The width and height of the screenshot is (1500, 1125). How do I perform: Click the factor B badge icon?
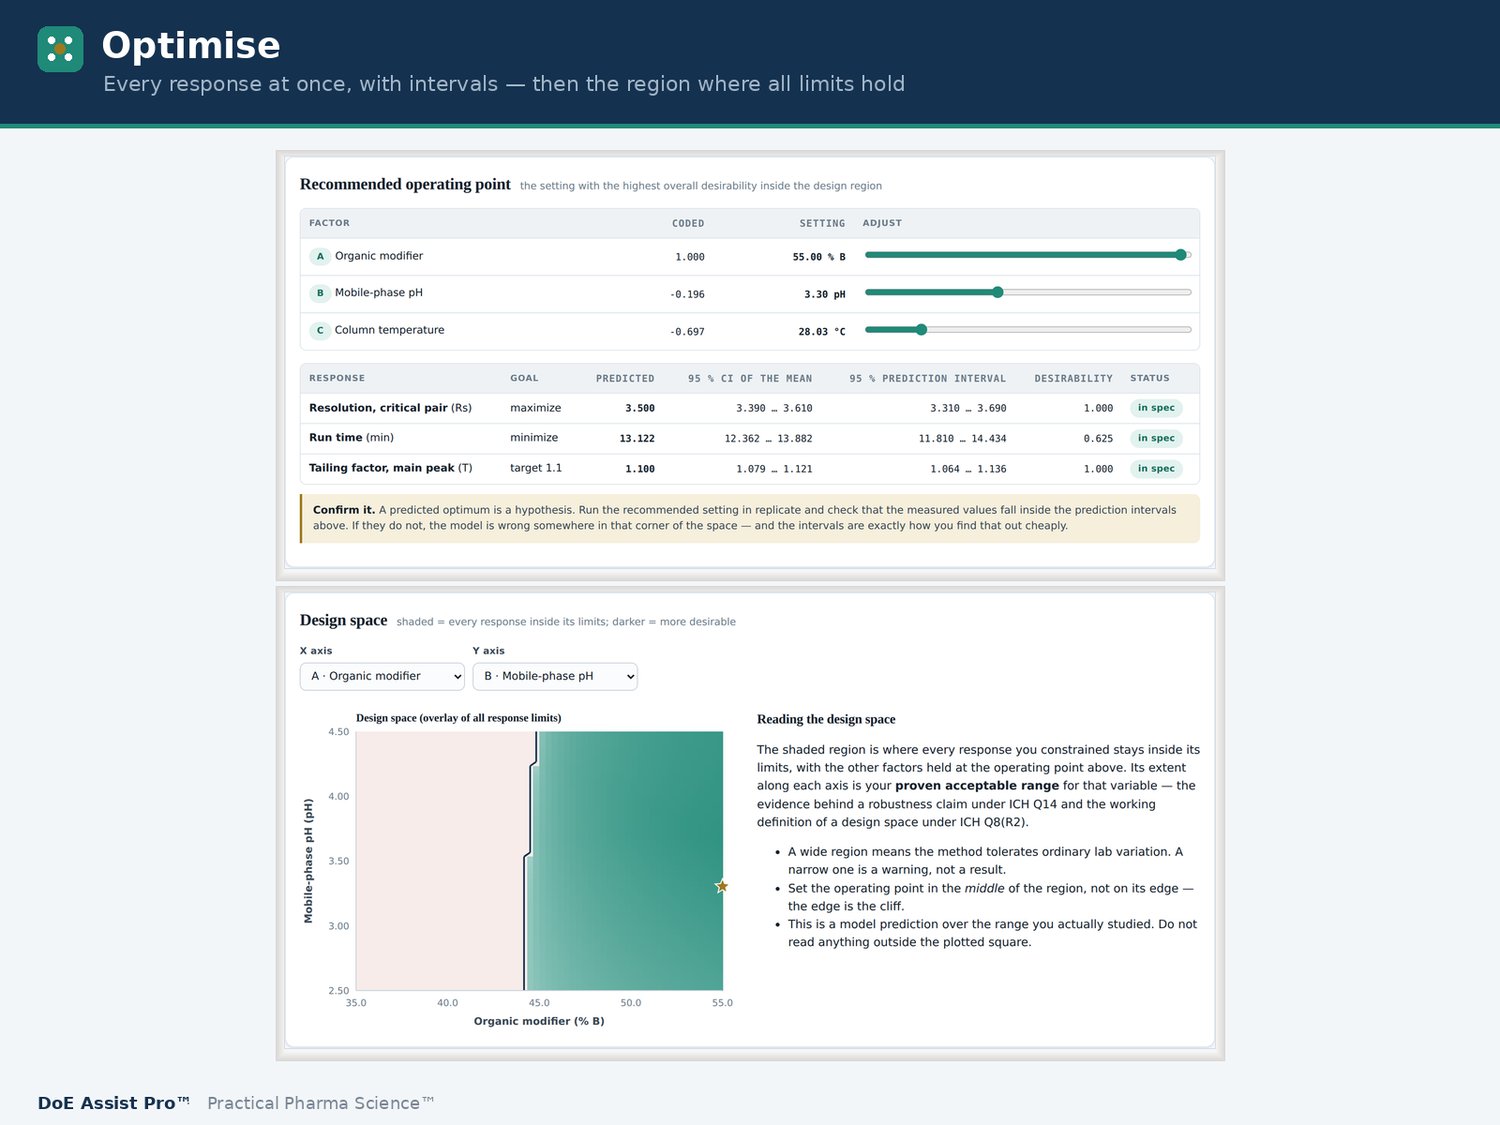point(320,293)
